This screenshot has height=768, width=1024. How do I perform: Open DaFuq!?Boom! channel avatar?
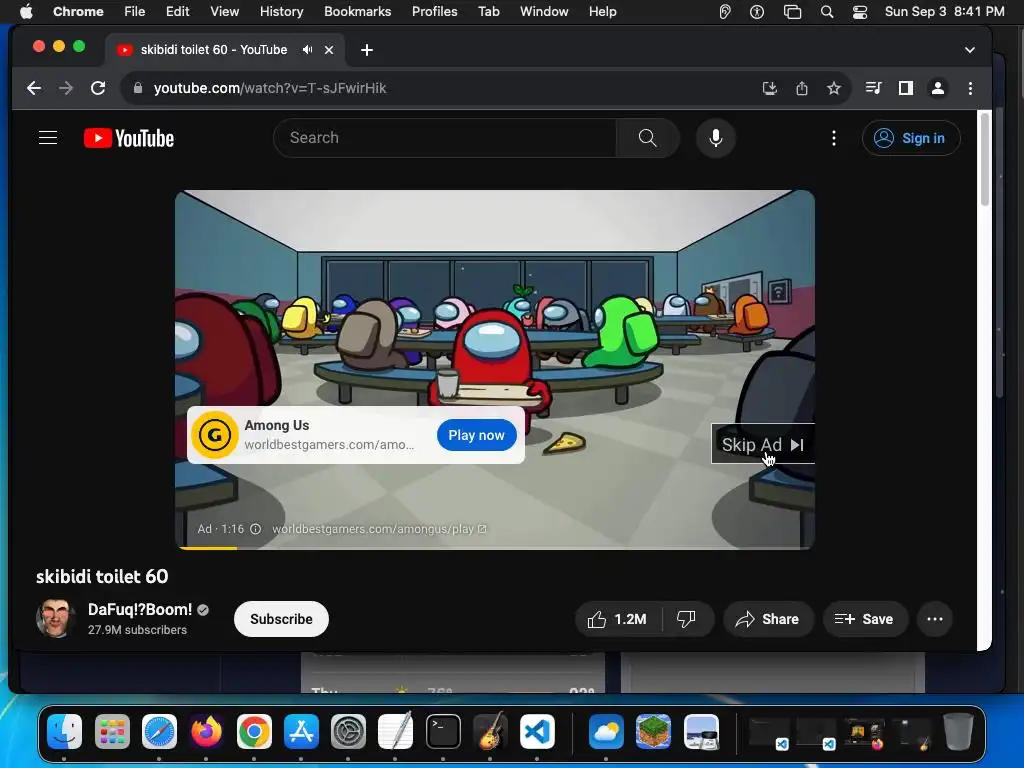point(56,618)
